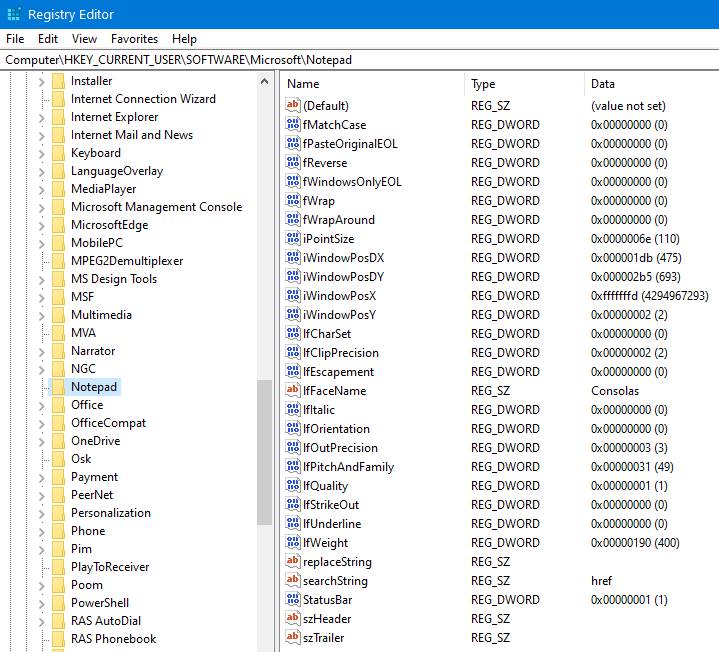The height and width of the screenshot is (652, 719).
Task: Click the tree scrollbar up arrow
Action: tap(264, 82)
